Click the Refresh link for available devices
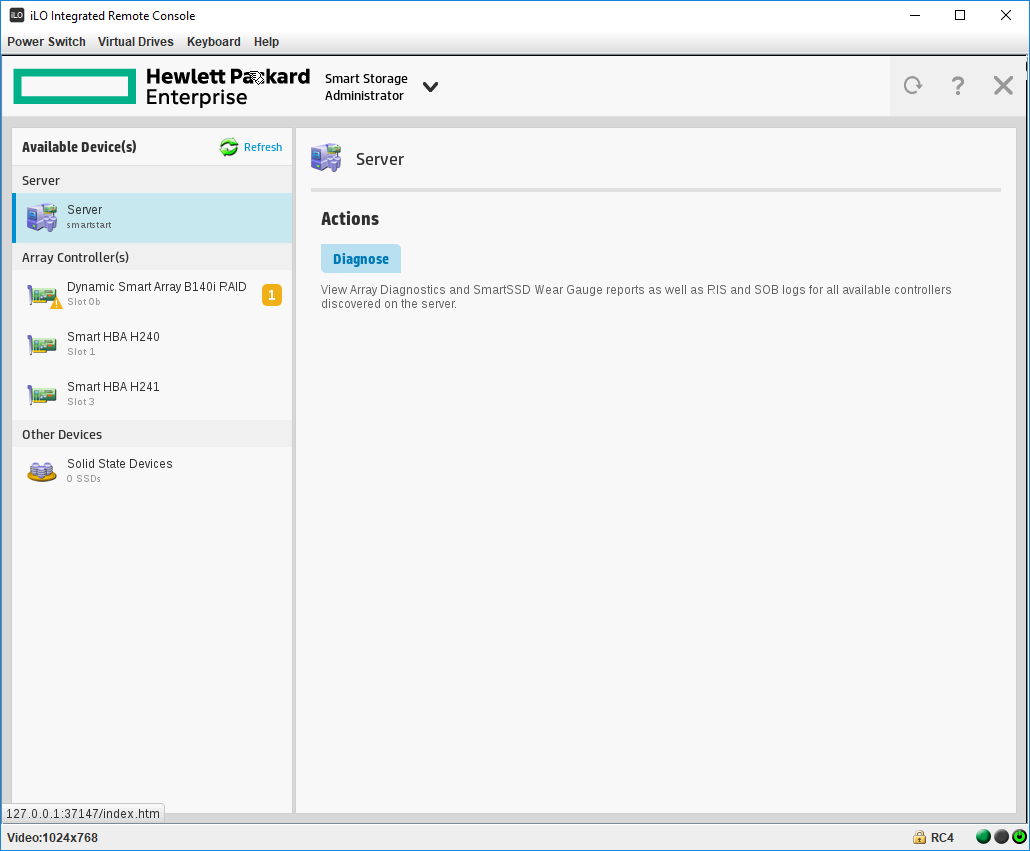Viewport: 1030px width, 851px height. (x=263, y=147)
